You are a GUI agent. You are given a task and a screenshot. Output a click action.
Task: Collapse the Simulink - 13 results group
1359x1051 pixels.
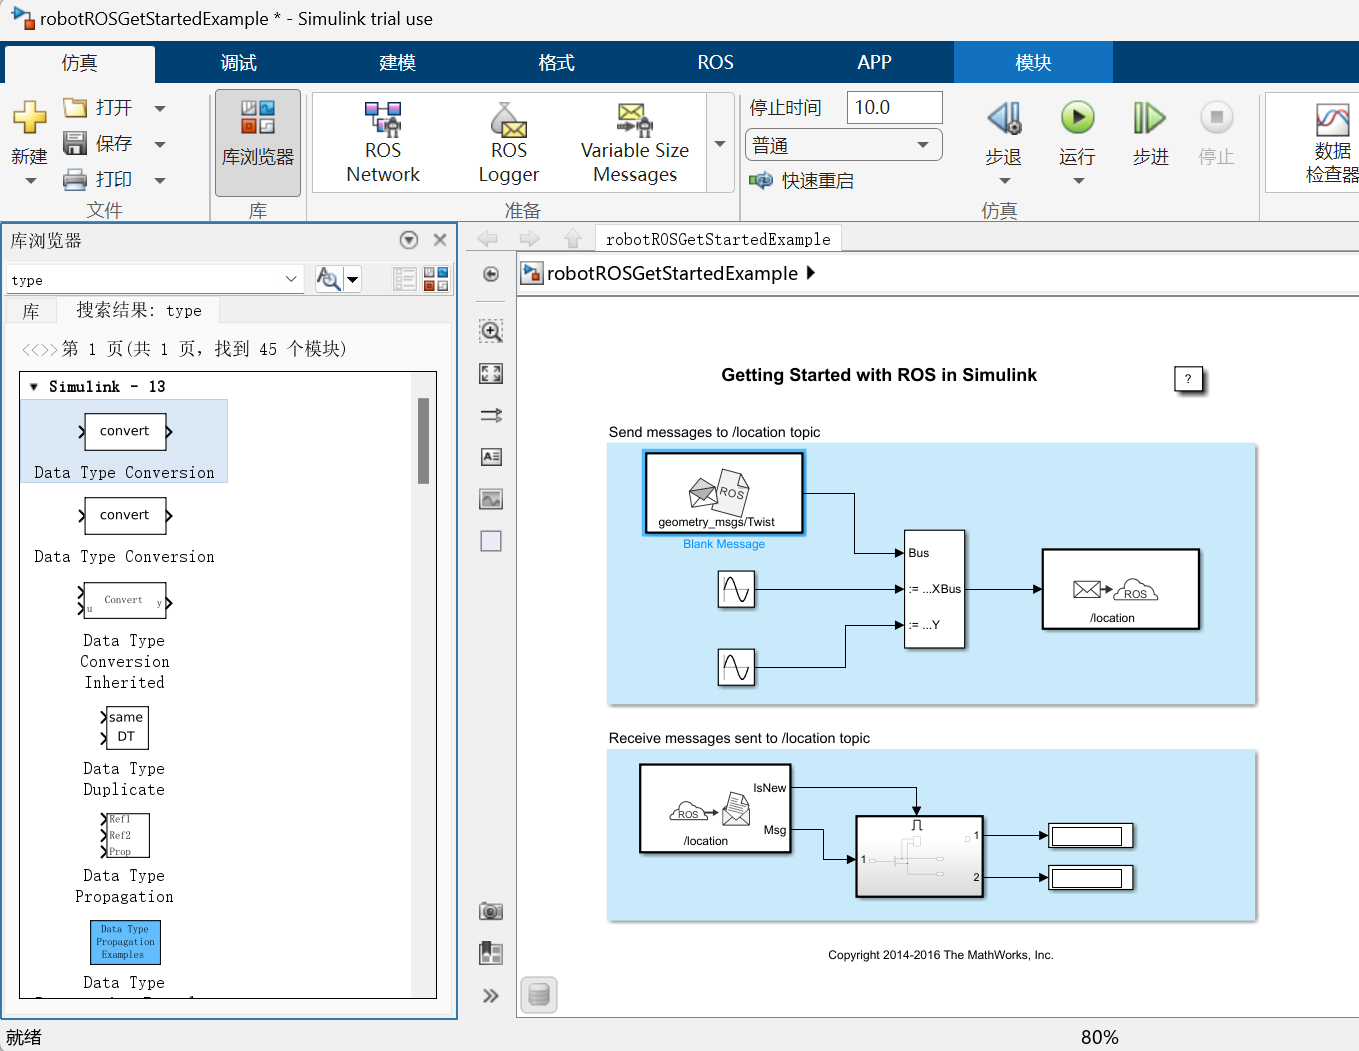[34, 387]
